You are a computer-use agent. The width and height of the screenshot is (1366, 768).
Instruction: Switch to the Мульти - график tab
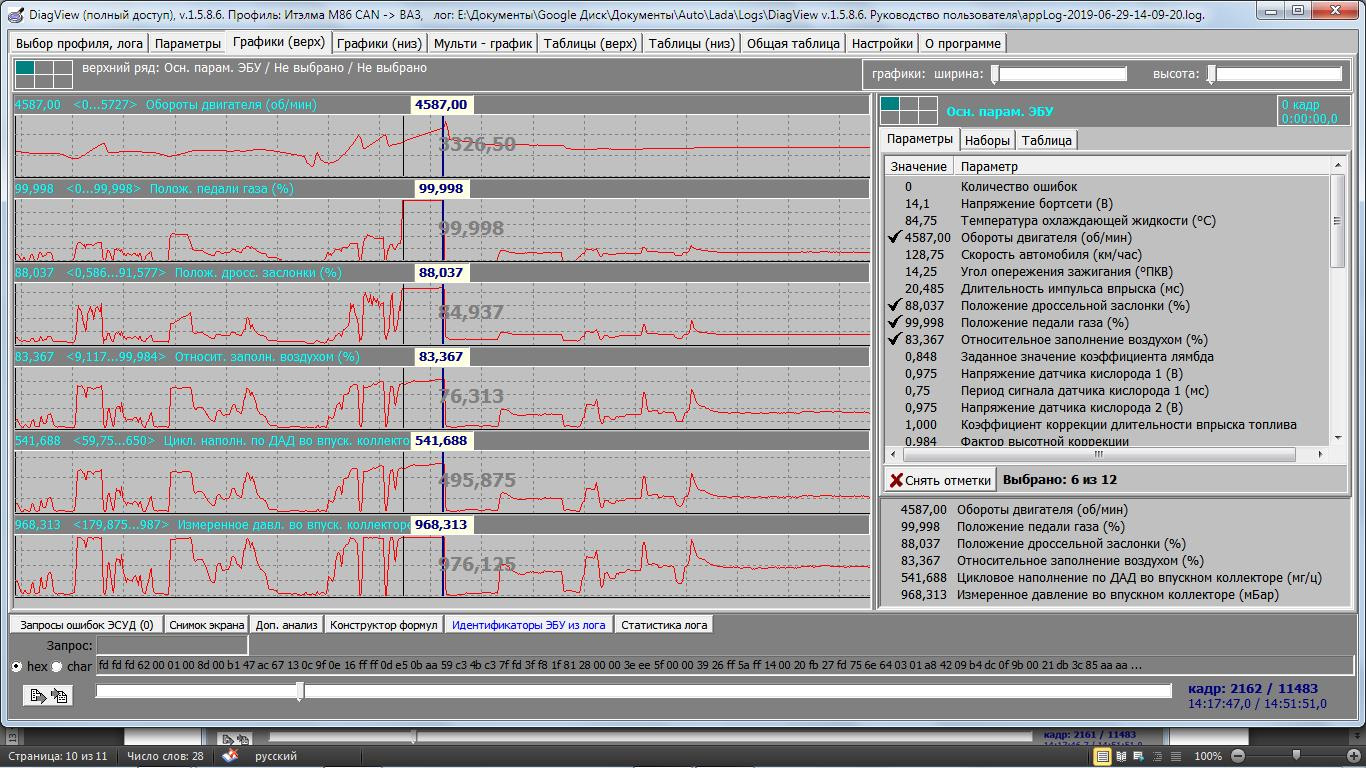point(483,44)
